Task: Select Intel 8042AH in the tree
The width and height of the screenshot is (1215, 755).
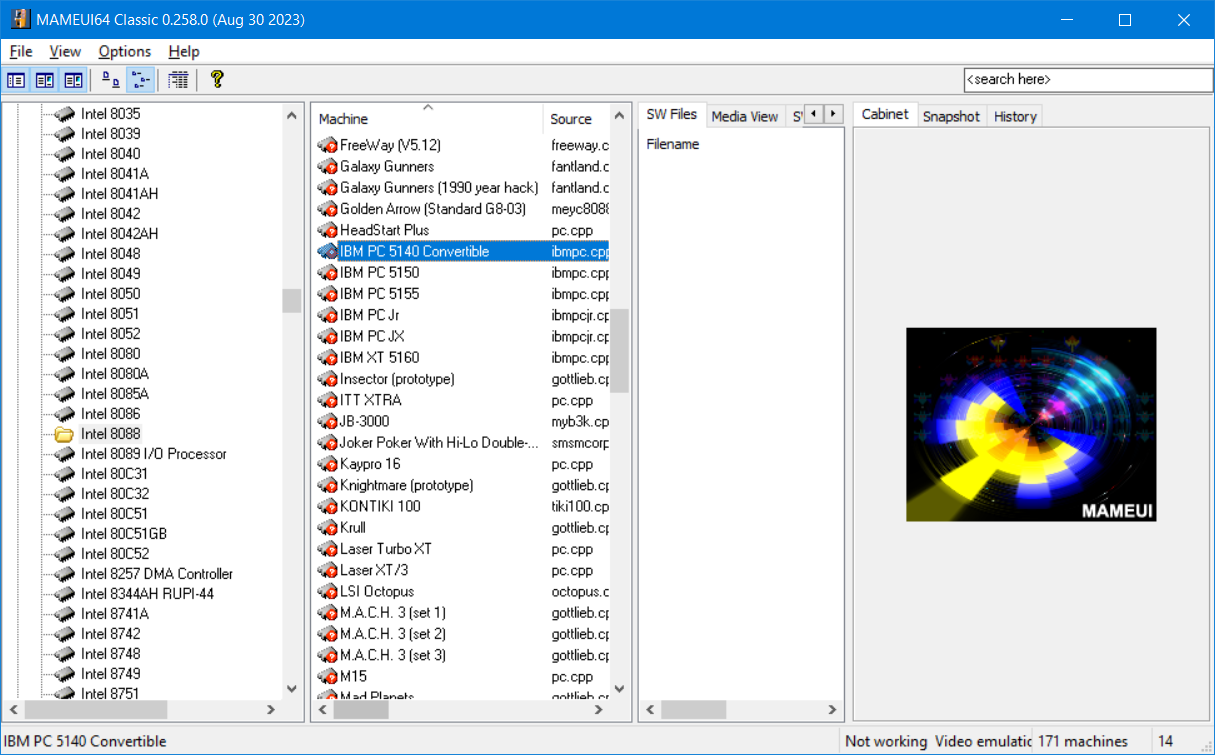Action: [119, 234]
